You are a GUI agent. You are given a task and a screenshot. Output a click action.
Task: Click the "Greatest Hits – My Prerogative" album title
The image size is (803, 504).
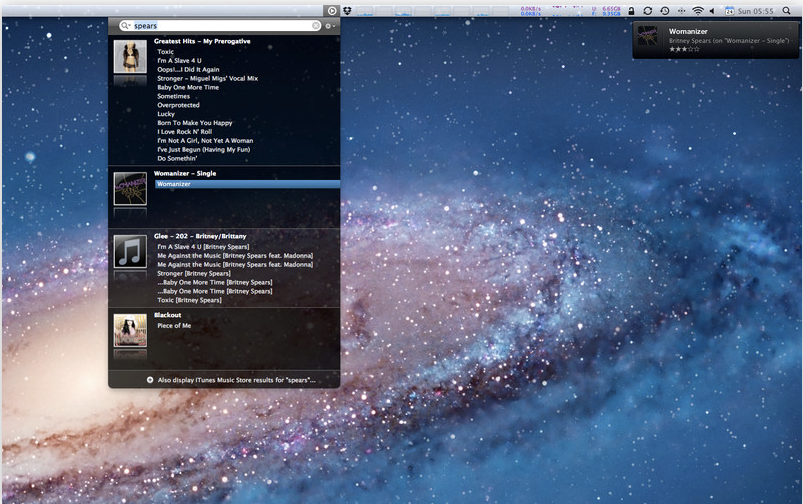click(x=202, y=41)
